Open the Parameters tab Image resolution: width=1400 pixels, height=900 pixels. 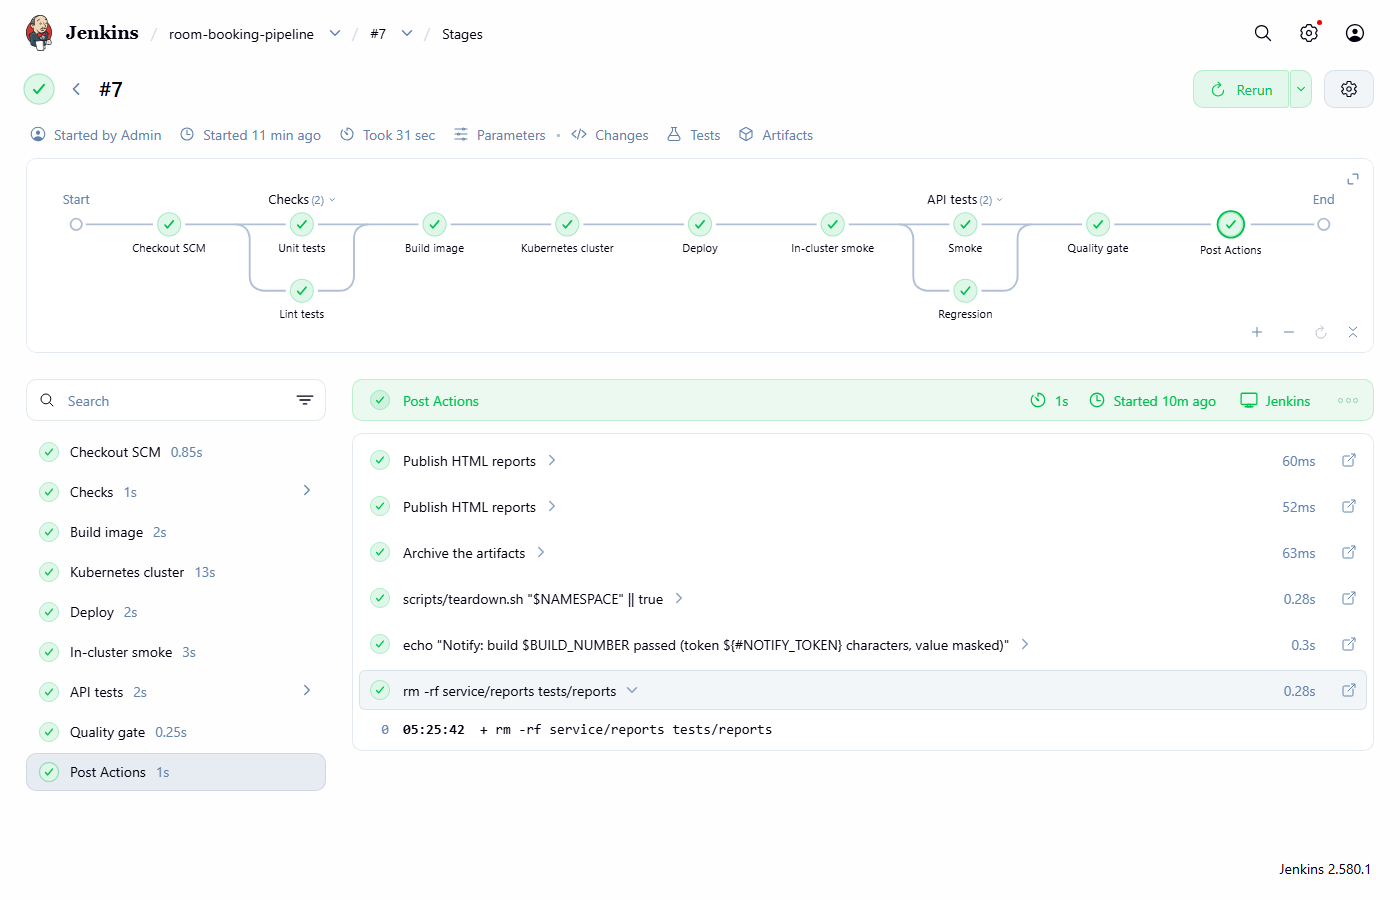500,135
